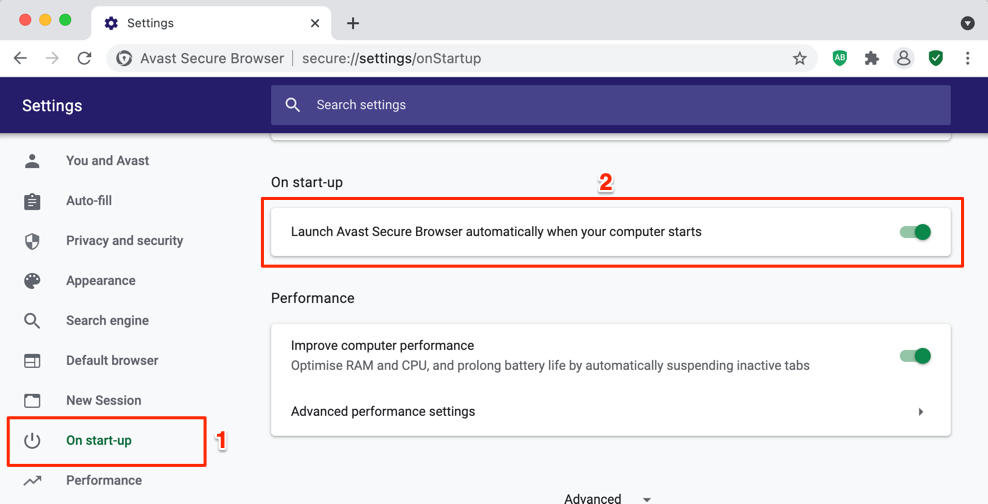The width and height of the screenshot is (988, 504).
Task: Open a new tab with plus button
Action: (x=353, y=23)
